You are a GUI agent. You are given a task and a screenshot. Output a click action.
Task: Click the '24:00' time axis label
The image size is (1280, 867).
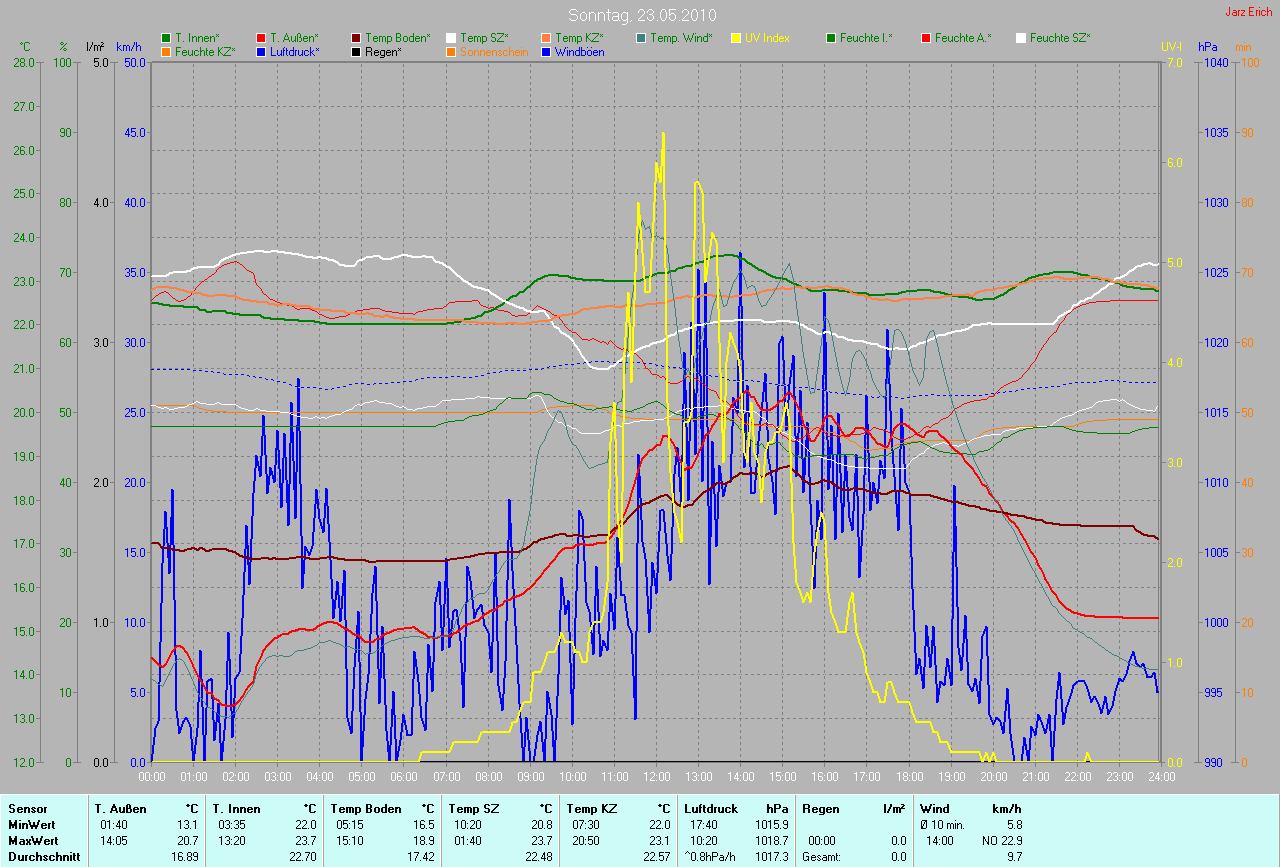[x=1160, y=776]
